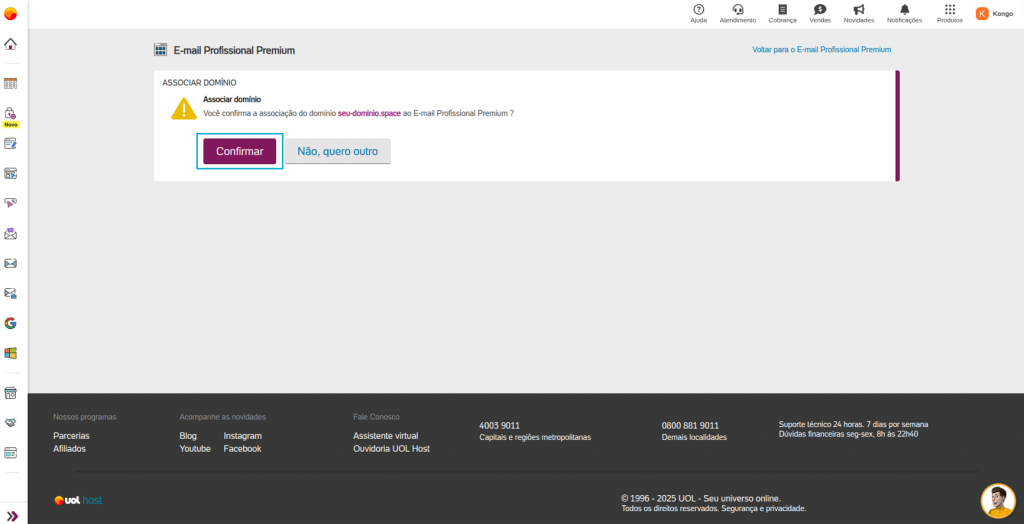Click 'Voltar para o E-mail Profissional Premium' link
Screen dimensions: 1024x524
[822, 50]
